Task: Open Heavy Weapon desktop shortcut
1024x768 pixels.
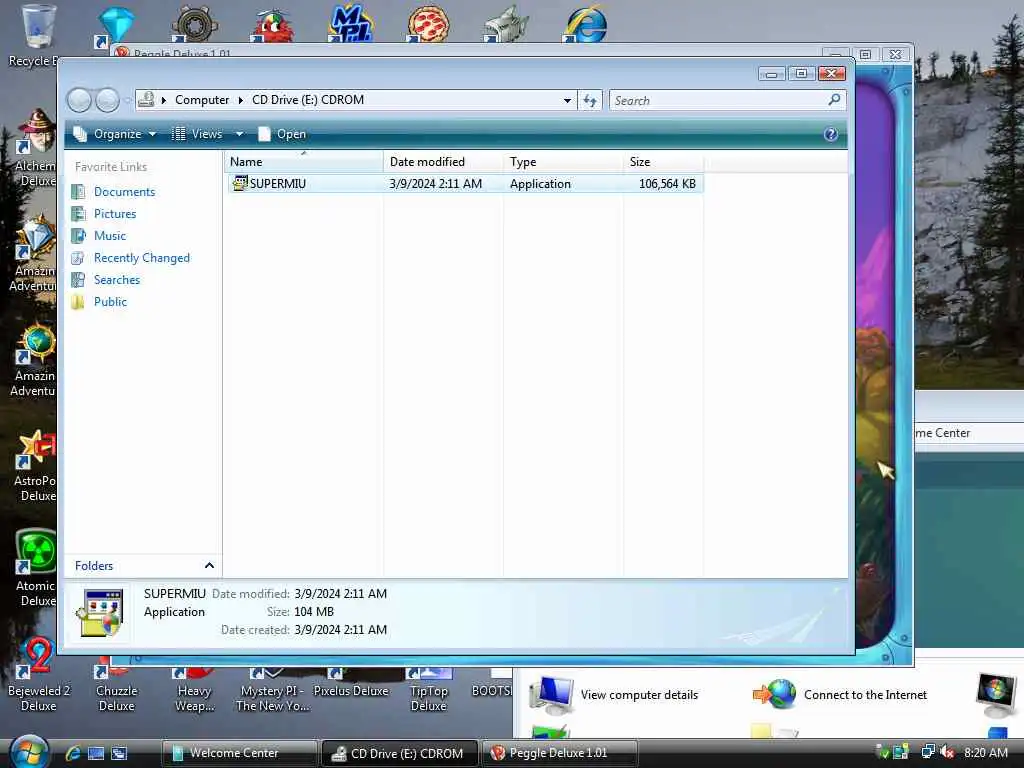Action: coord(194,690)
